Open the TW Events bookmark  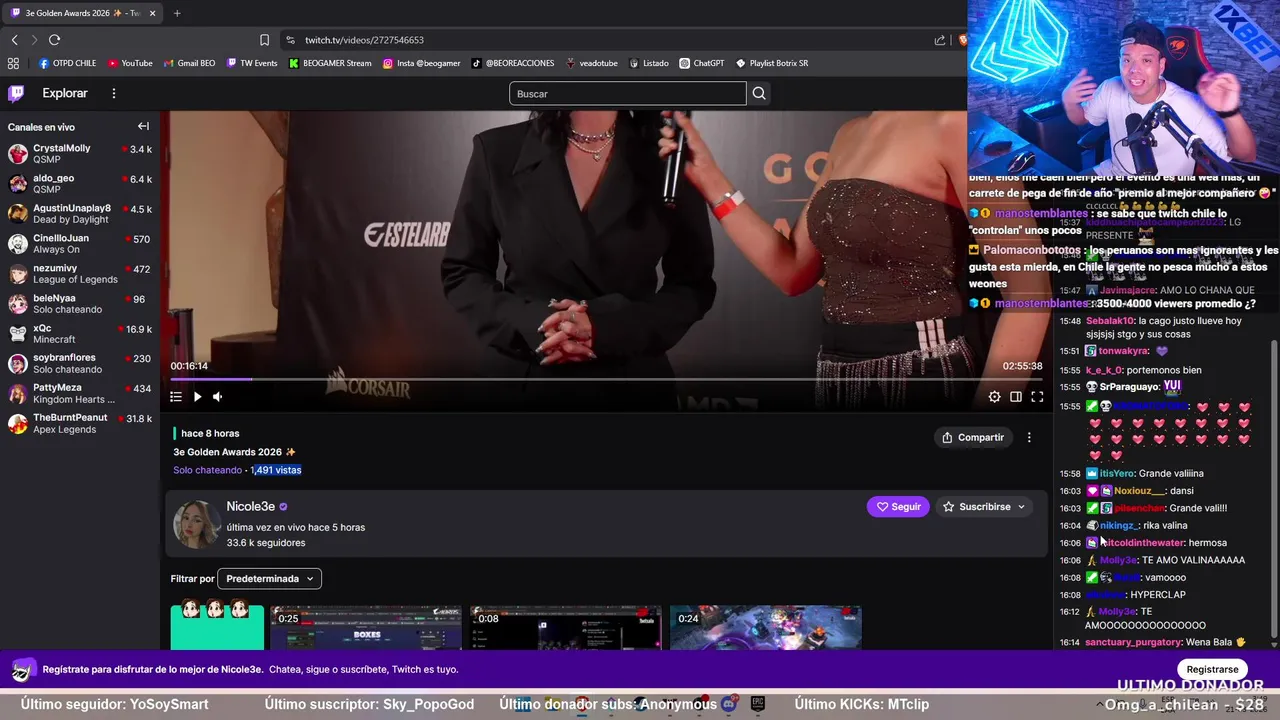[252, 63]
